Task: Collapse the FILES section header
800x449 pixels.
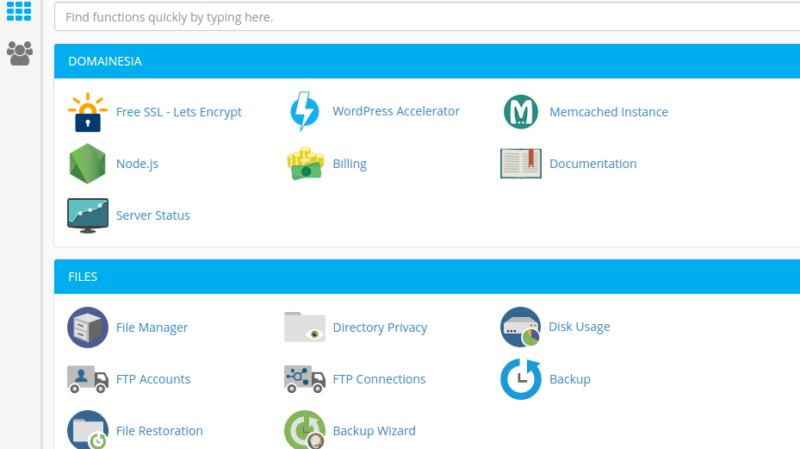Action: pyautogui.click(x=427, y=277)
